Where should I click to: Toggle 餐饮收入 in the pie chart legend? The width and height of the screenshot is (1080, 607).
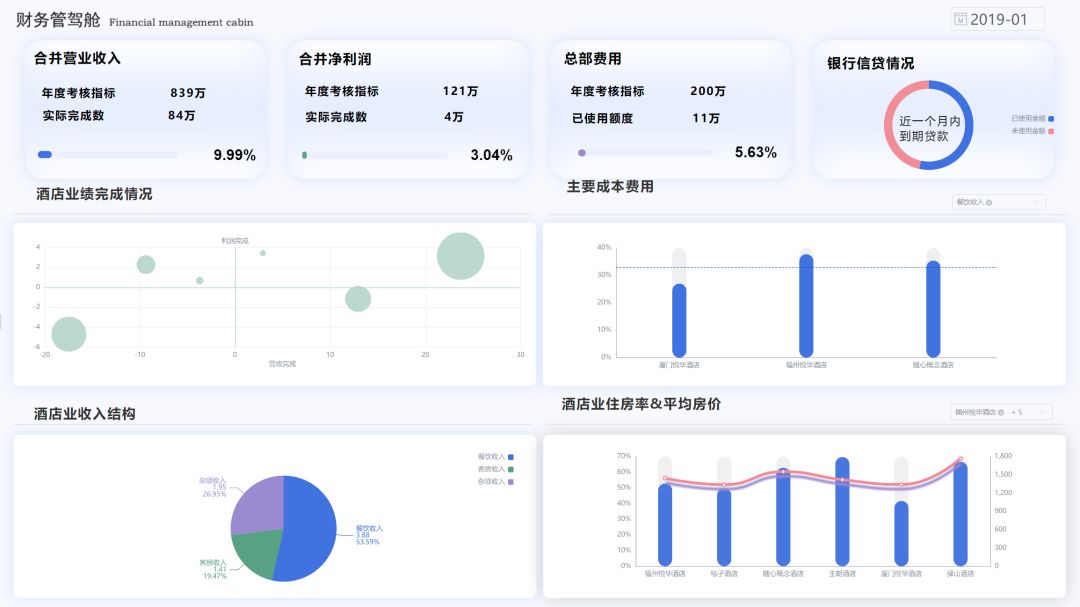[x=495, y=457]
